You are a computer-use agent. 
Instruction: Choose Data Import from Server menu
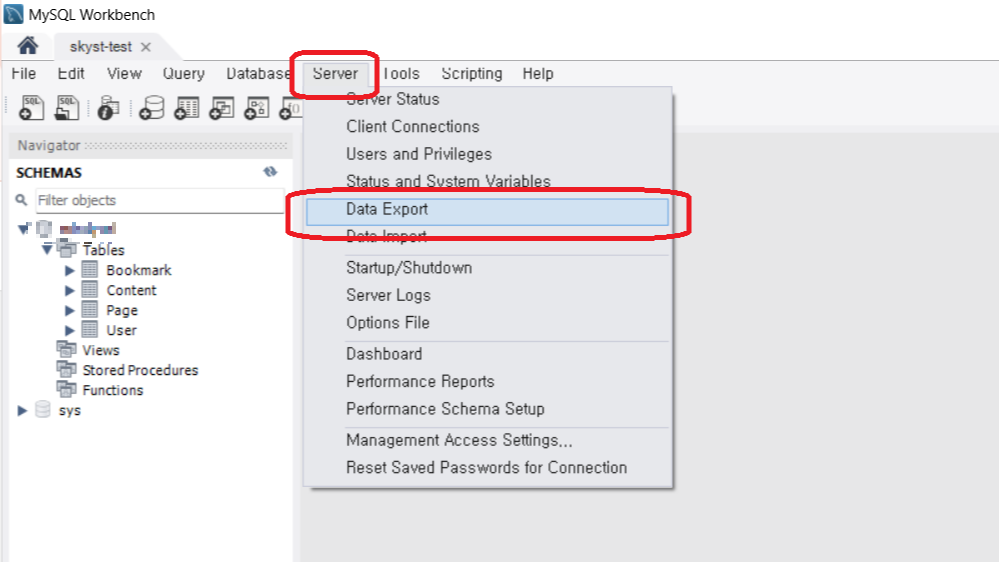(x=487, y=237)
